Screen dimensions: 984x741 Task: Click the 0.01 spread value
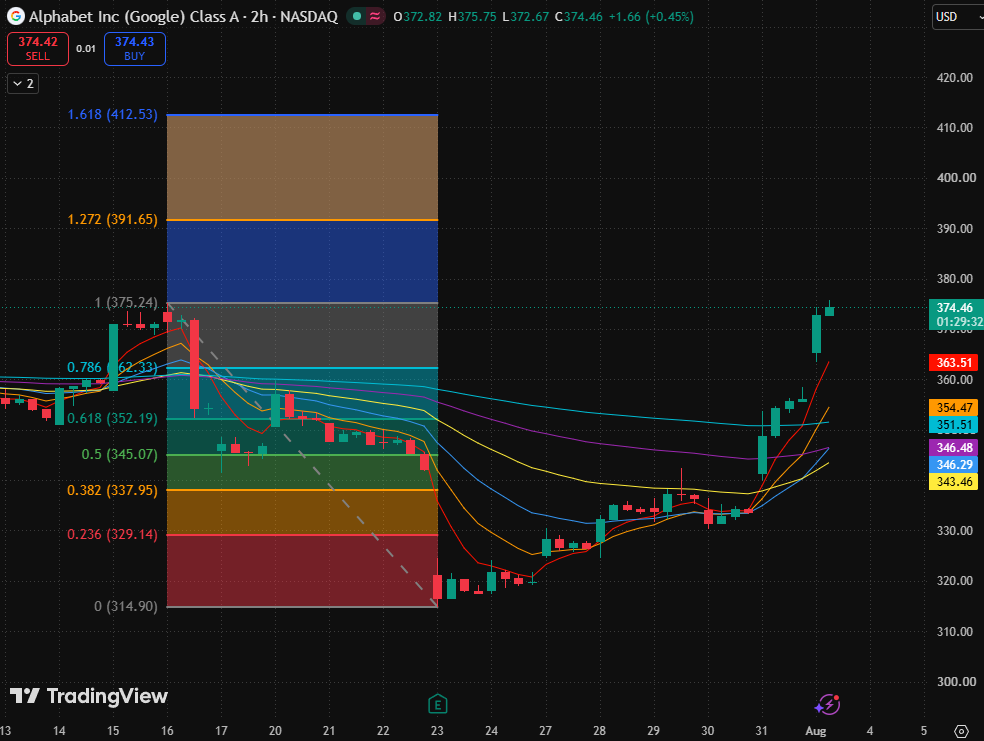click(86, 49)
